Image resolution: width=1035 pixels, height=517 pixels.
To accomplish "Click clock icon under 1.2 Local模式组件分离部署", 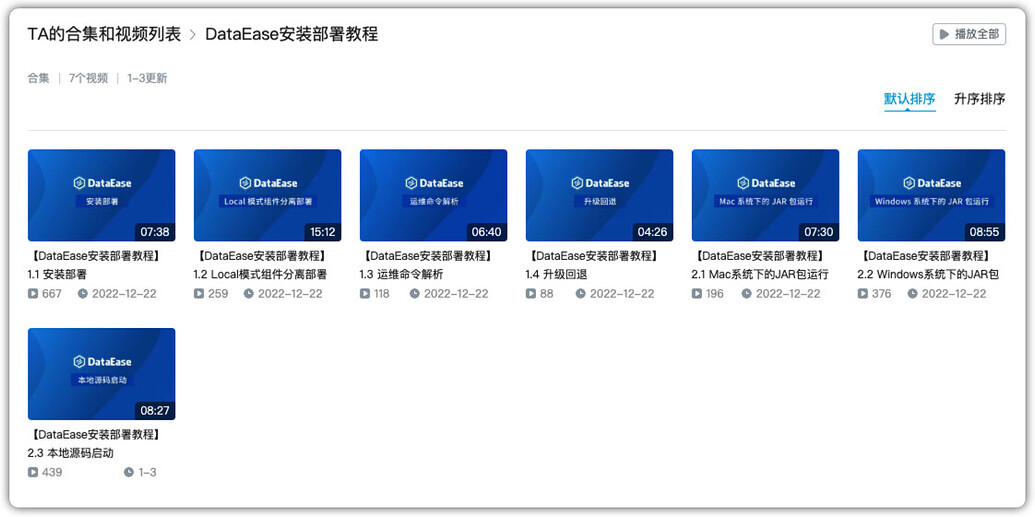I will pos(248,293).
